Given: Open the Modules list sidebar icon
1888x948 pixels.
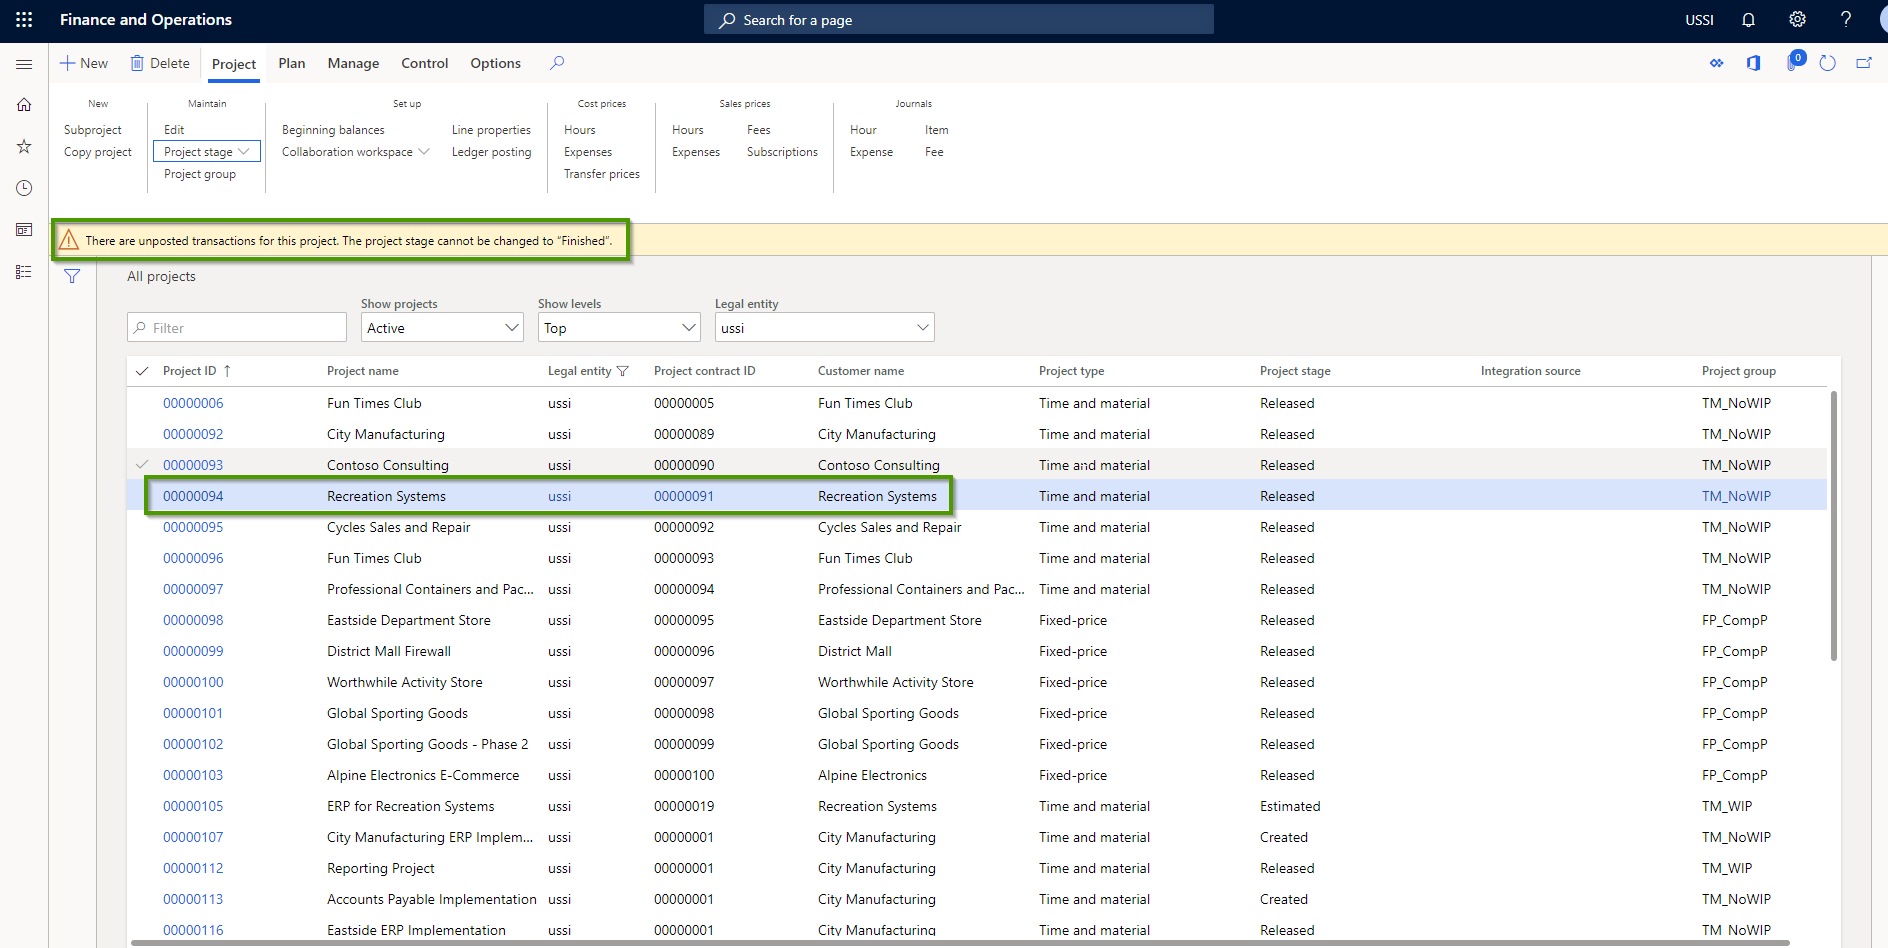Looking at the screenshot, I should click(x=23, y=271).
